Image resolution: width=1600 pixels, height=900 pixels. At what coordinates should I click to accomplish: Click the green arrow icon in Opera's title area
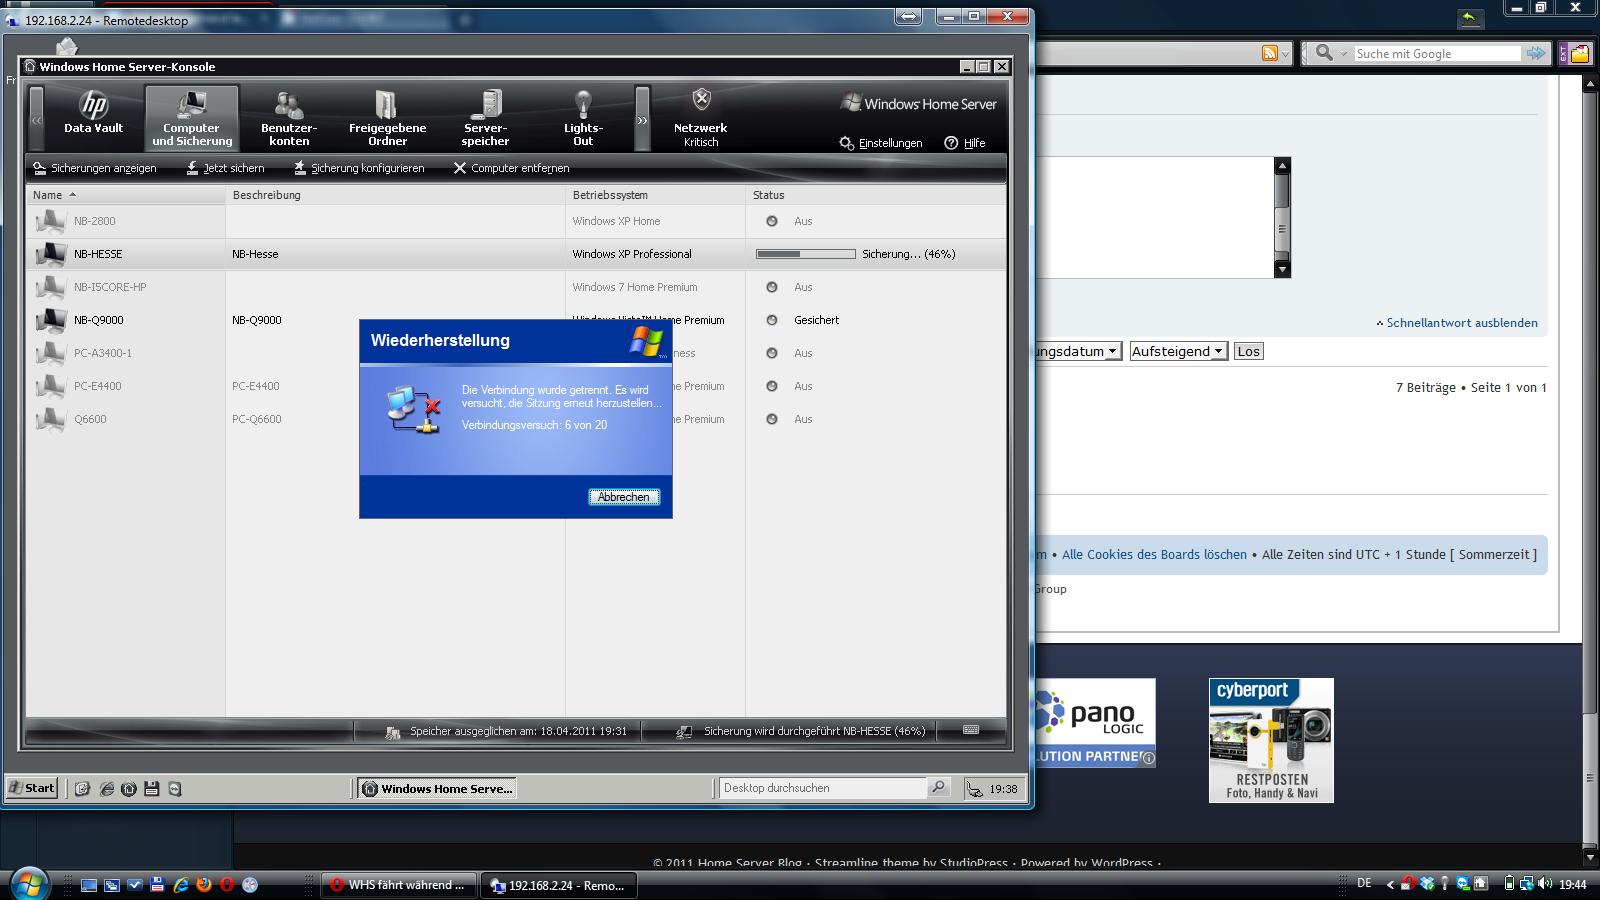point(1469,17)
